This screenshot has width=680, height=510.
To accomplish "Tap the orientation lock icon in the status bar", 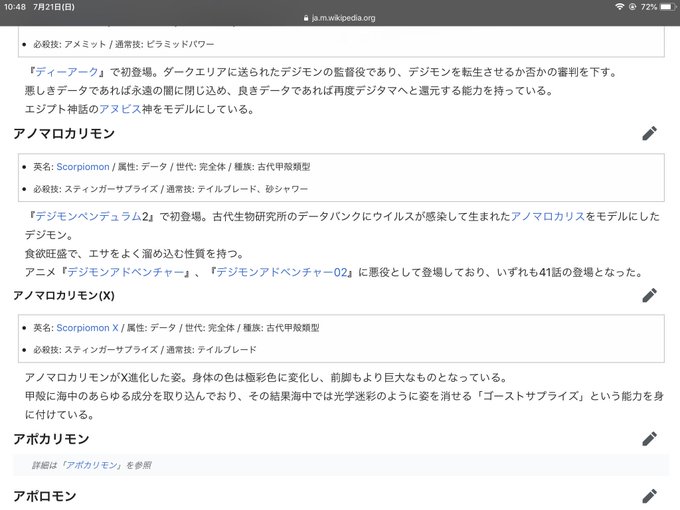I will click(632, 7).
